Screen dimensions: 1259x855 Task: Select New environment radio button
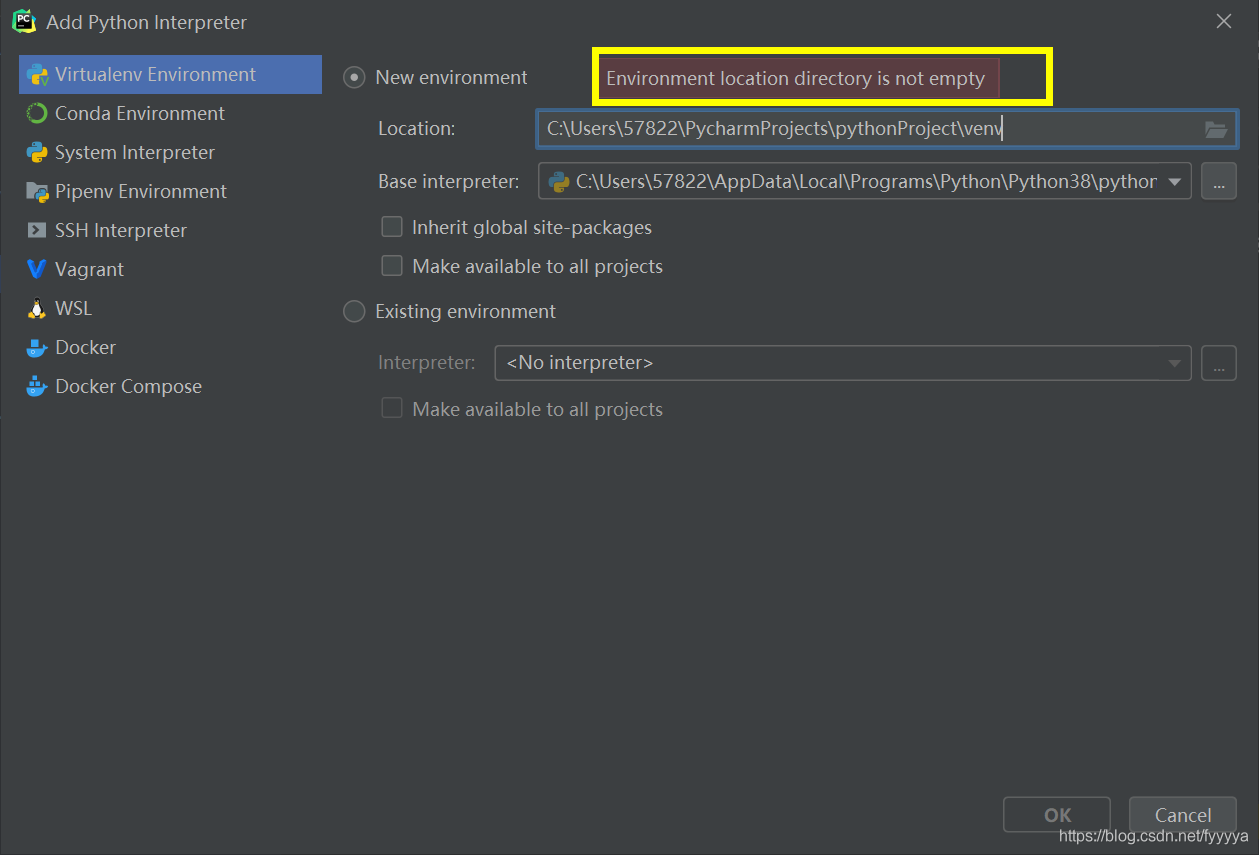click(354, 78)
